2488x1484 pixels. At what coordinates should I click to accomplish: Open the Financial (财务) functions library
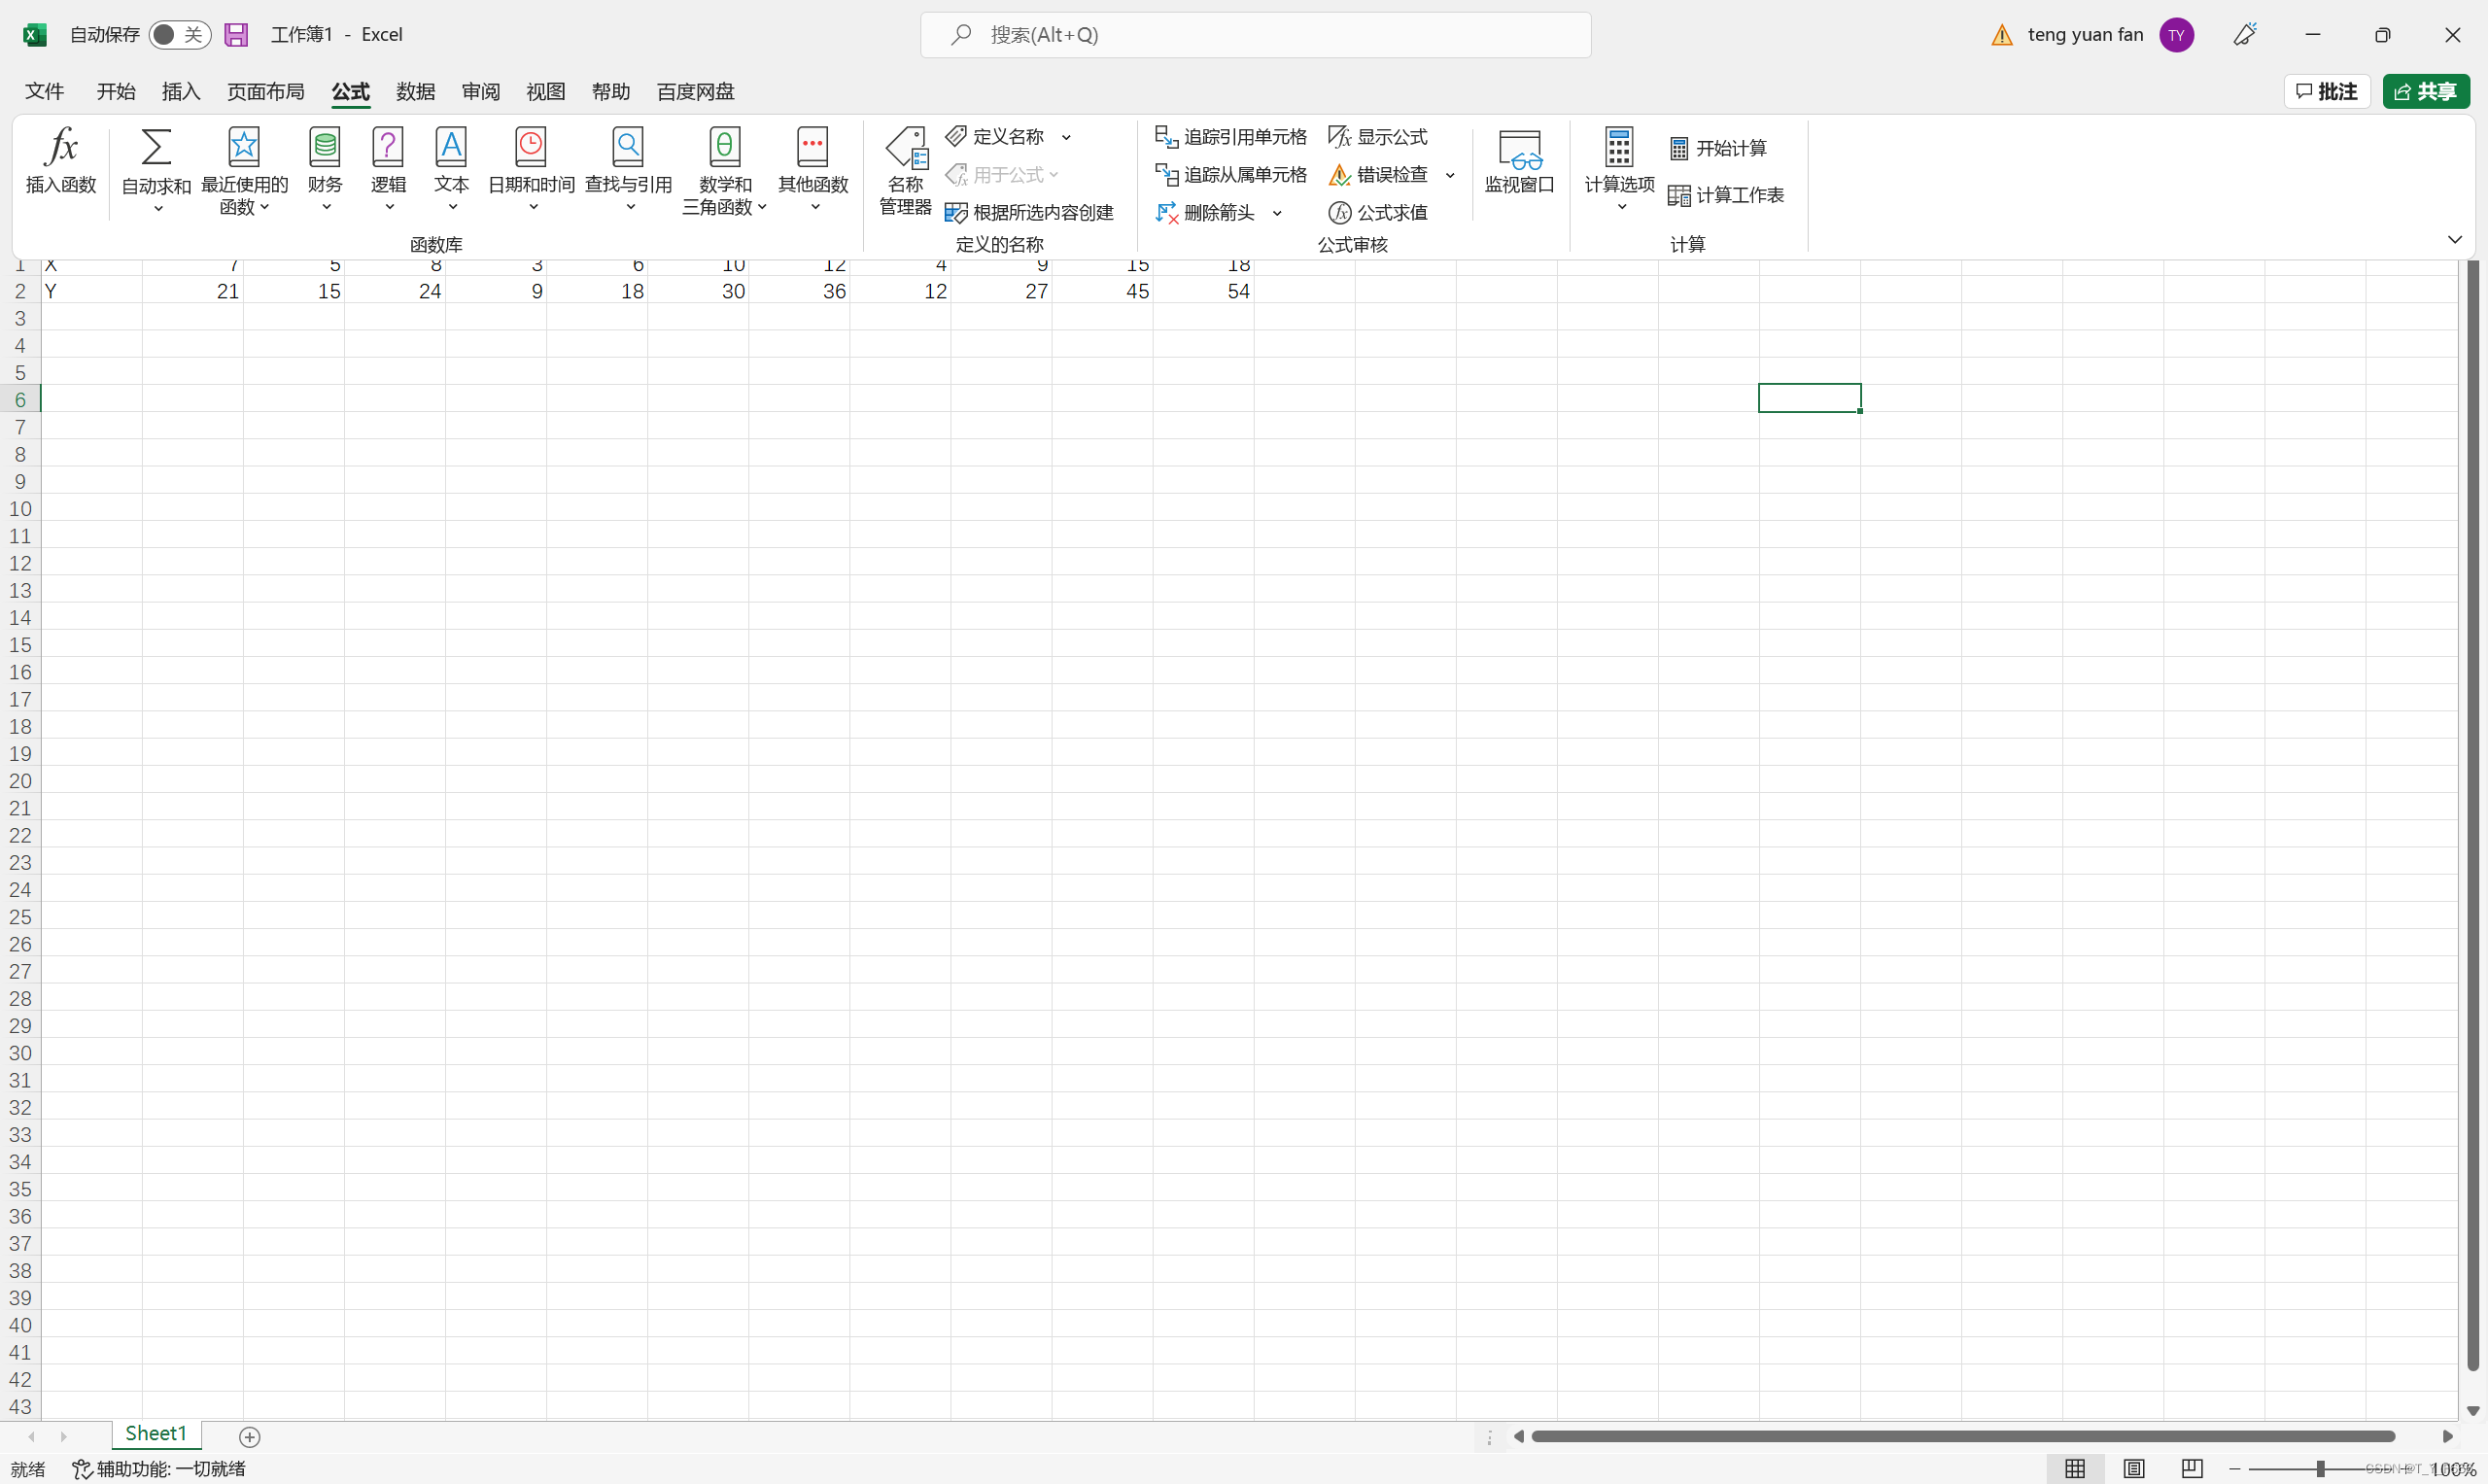[x=325, y=170]
